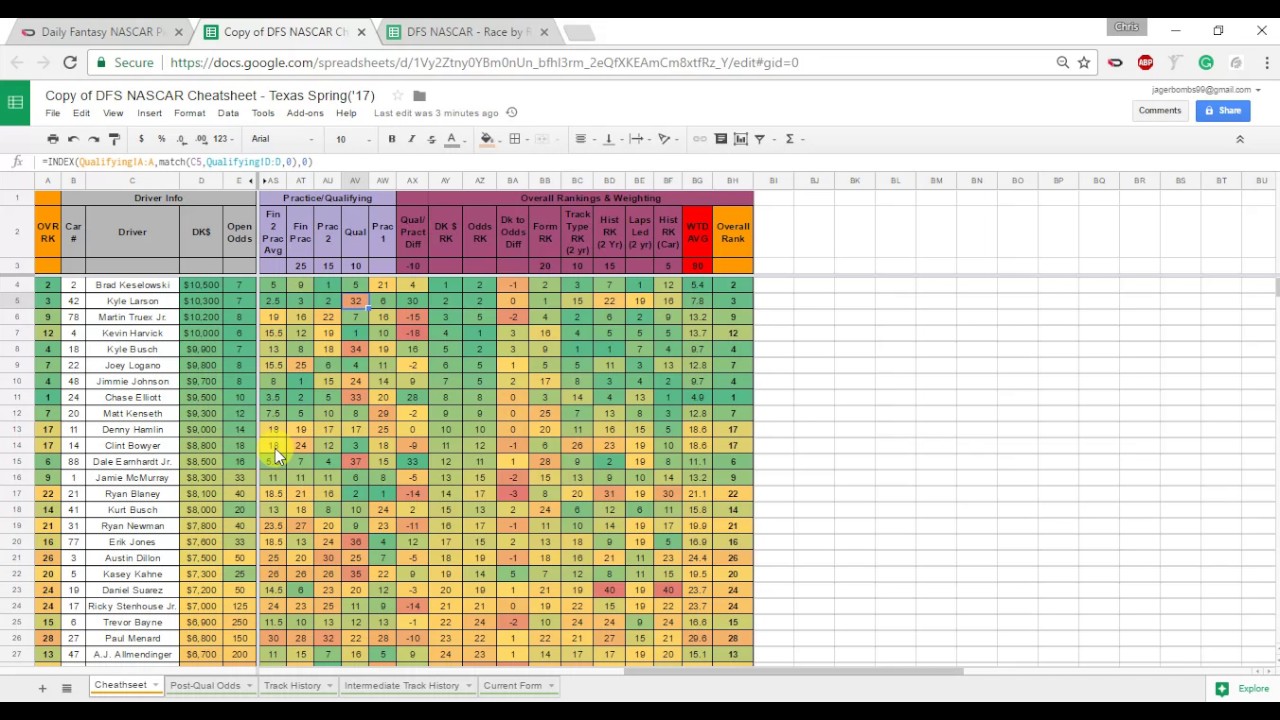Viewport: 1280px width, 720px height.
Task: Click 'Last edit was 3 minutes ago' link
Action: pyautogui.click(x=436, y=113)
